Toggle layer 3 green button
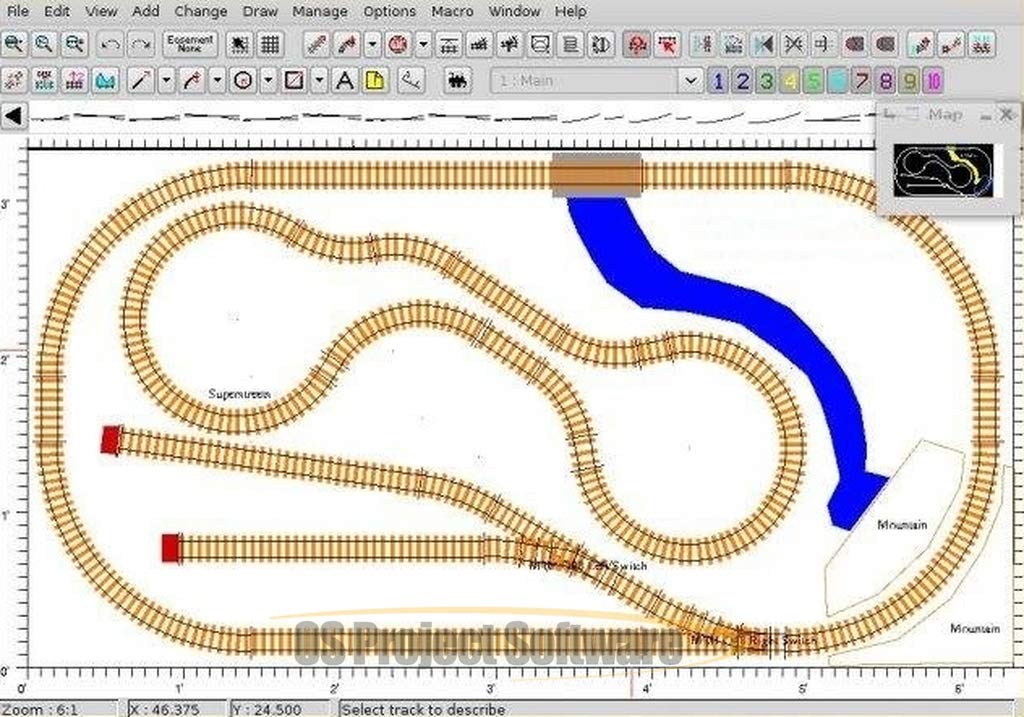Screen dimensions: 1024x717 766,81
